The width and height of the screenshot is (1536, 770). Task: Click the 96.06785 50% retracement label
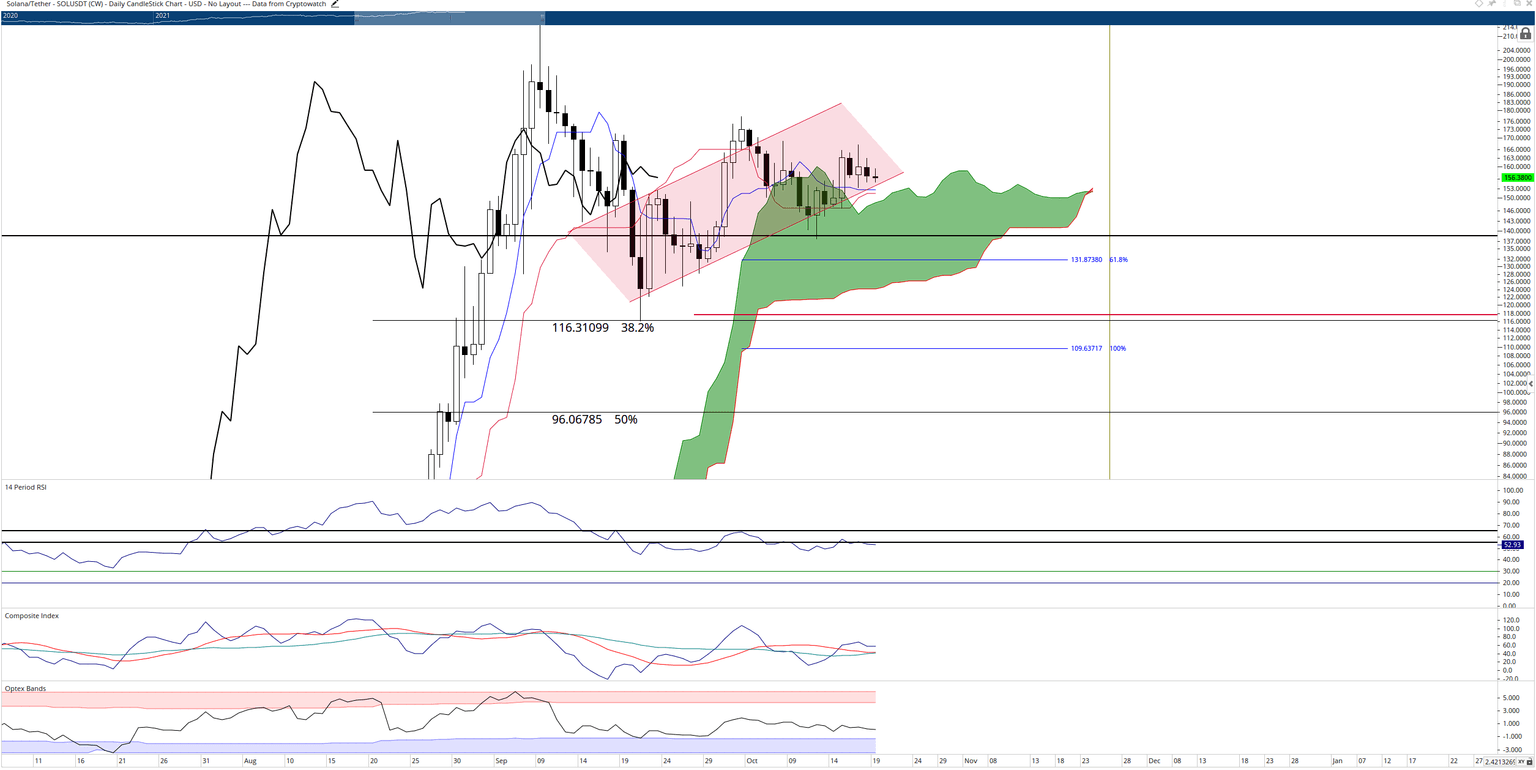click(x=595, y=420)
